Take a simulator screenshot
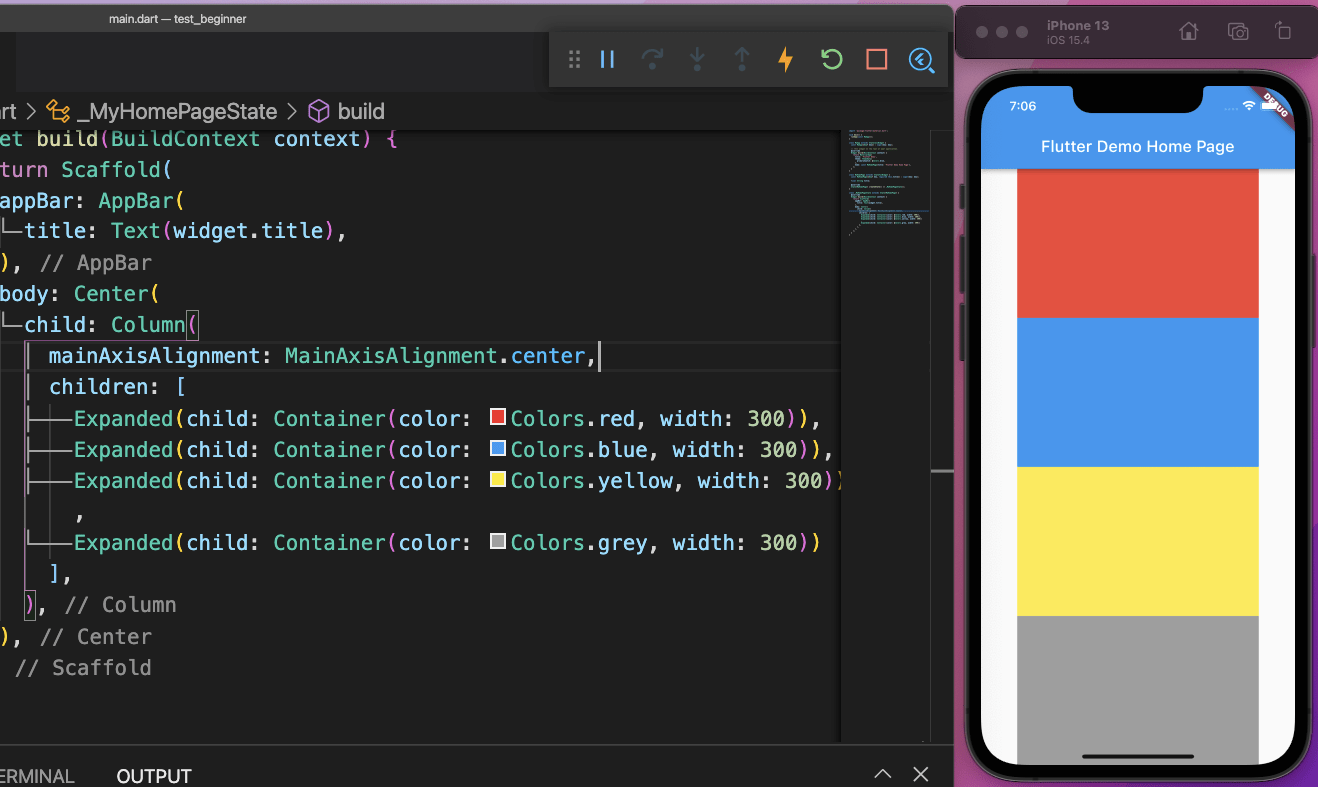This screenshot has height=787, width=1318. (1237, 32)
